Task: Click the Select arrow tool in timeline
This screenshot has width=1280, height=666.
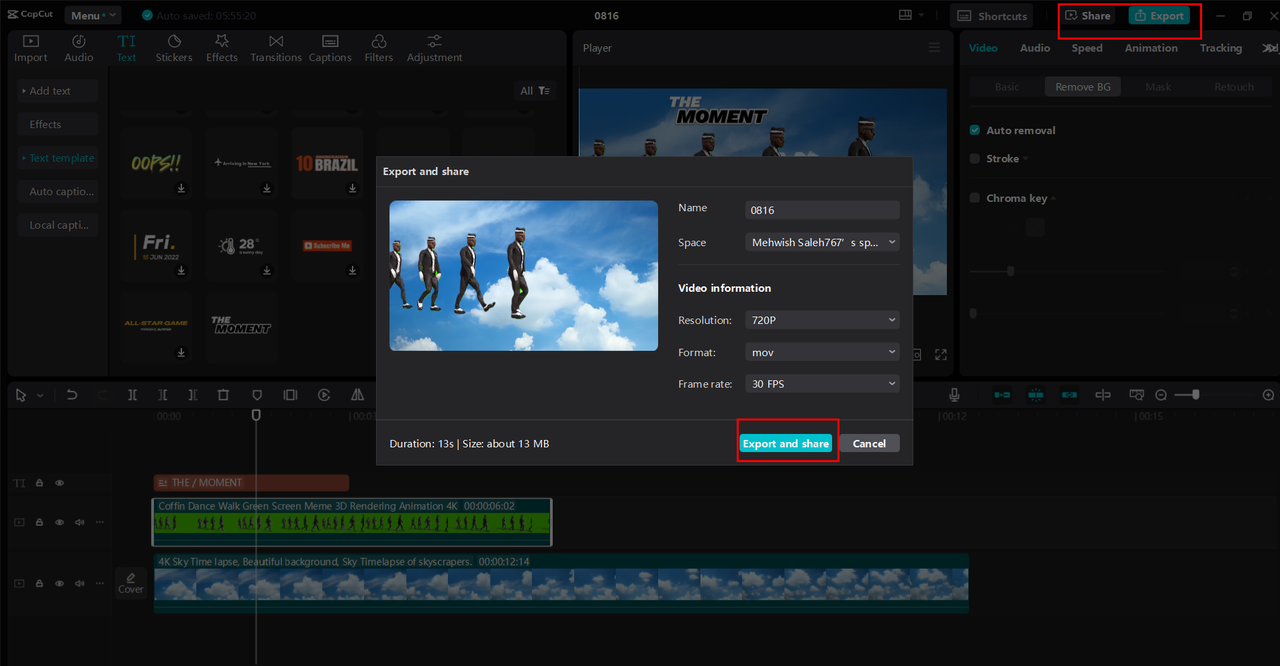Action: pyautogui.click(x=21, y=395)
